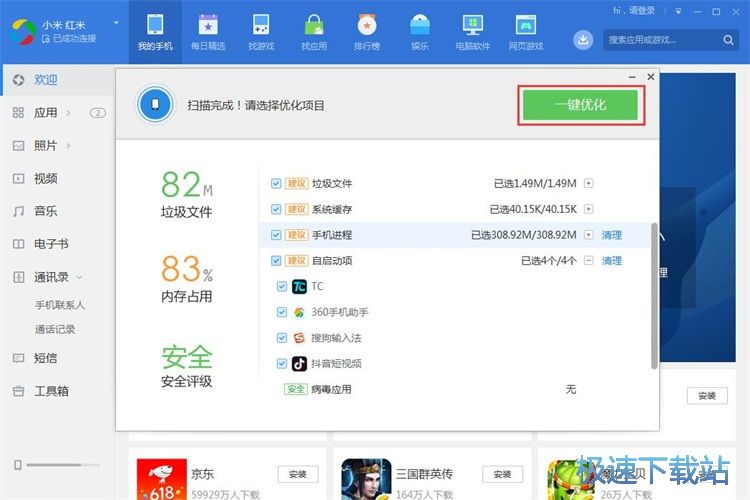The image size is (750, 500).
Task: Click the 电子书 book icon
Action: [x=18, y=244]
